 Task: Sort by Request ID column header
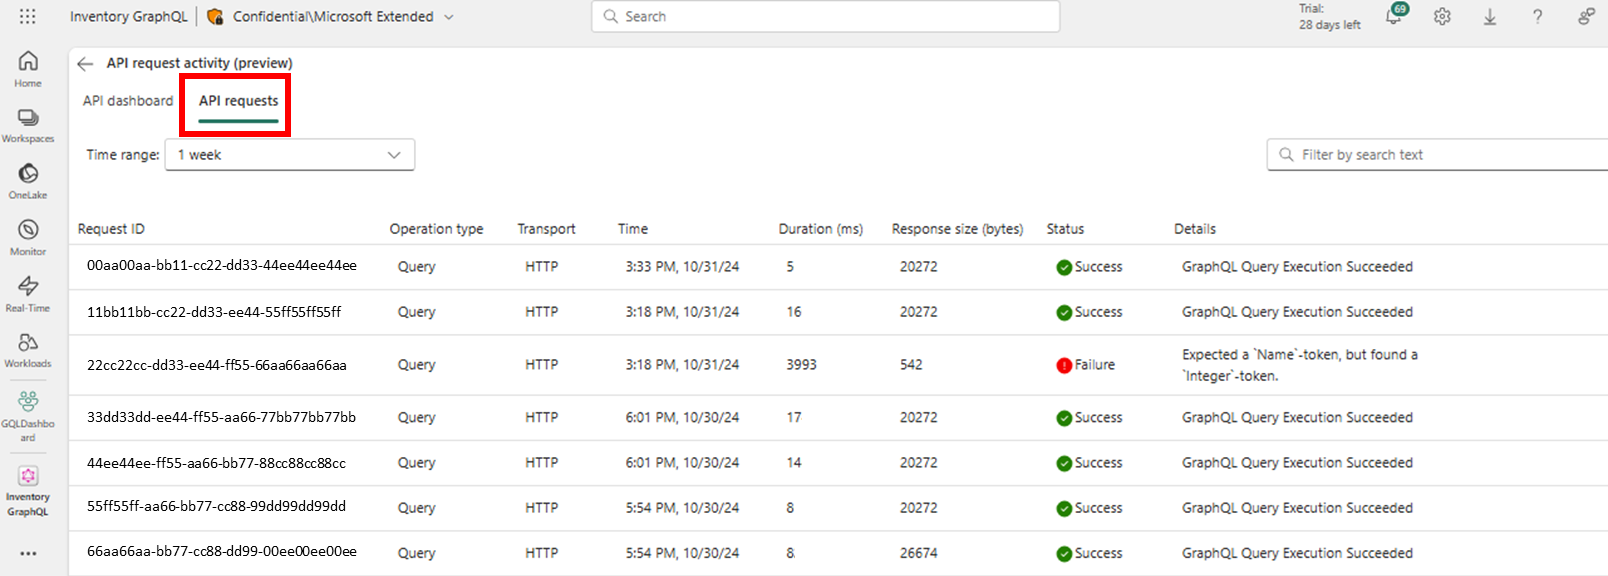pos(111,229)
